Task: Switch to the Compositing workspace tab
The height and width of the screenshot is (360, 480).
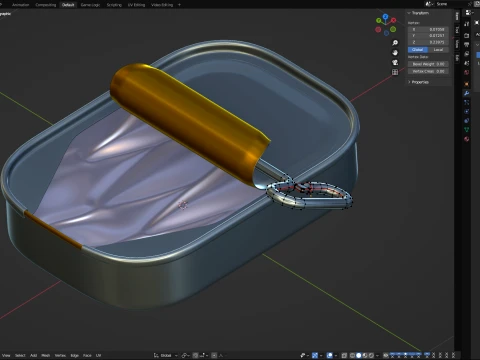Action: click(x=46, y=5)
